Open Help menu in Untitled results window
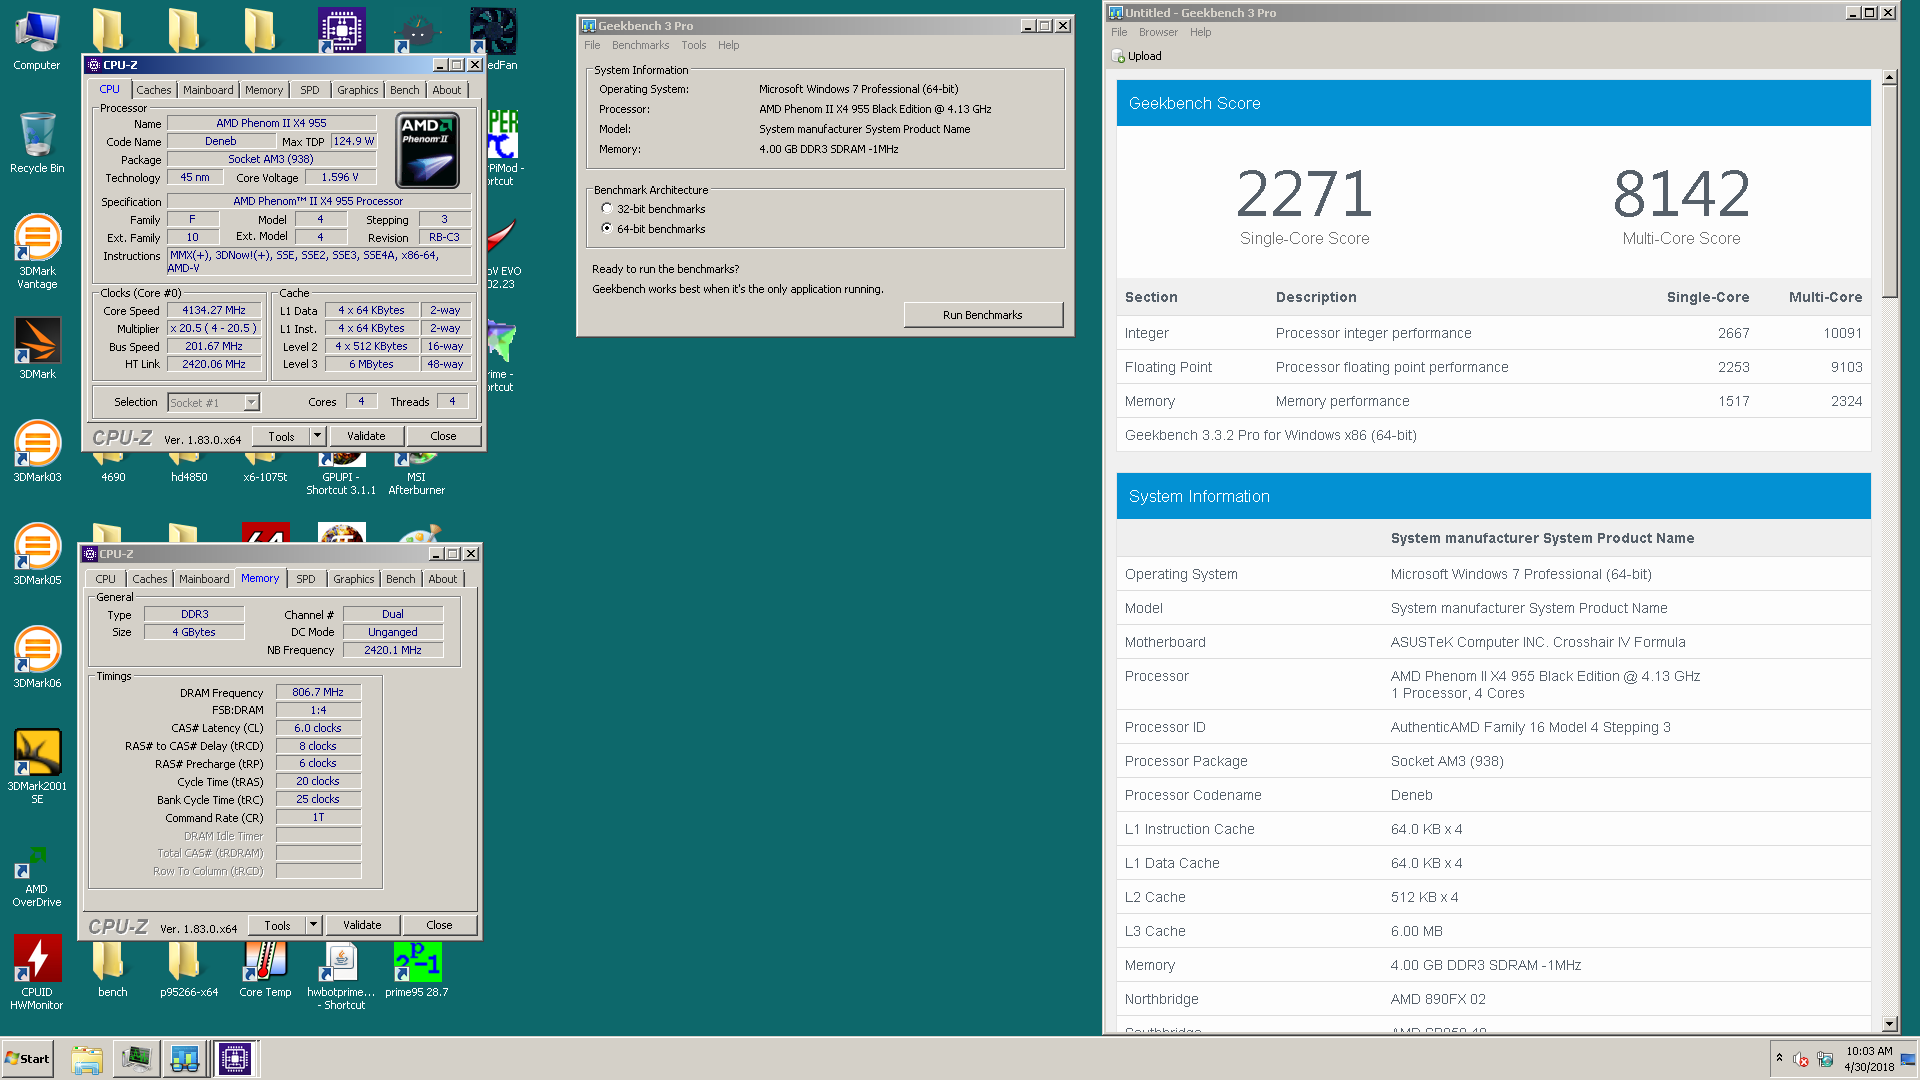 tap(1200, 32)
